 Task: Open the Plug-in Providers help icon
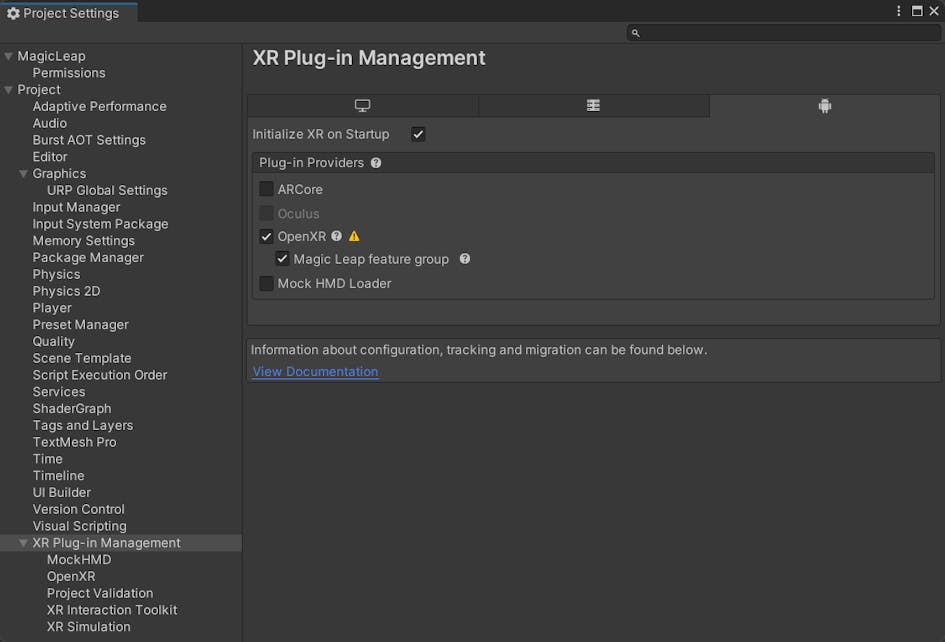(375, 162)
